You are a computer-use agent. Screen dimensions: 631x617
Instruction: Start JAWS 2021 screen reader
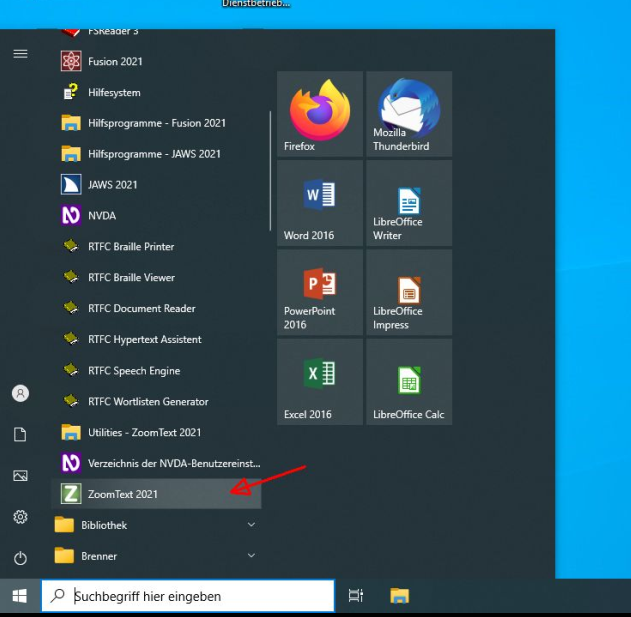(x=156, y=185)
